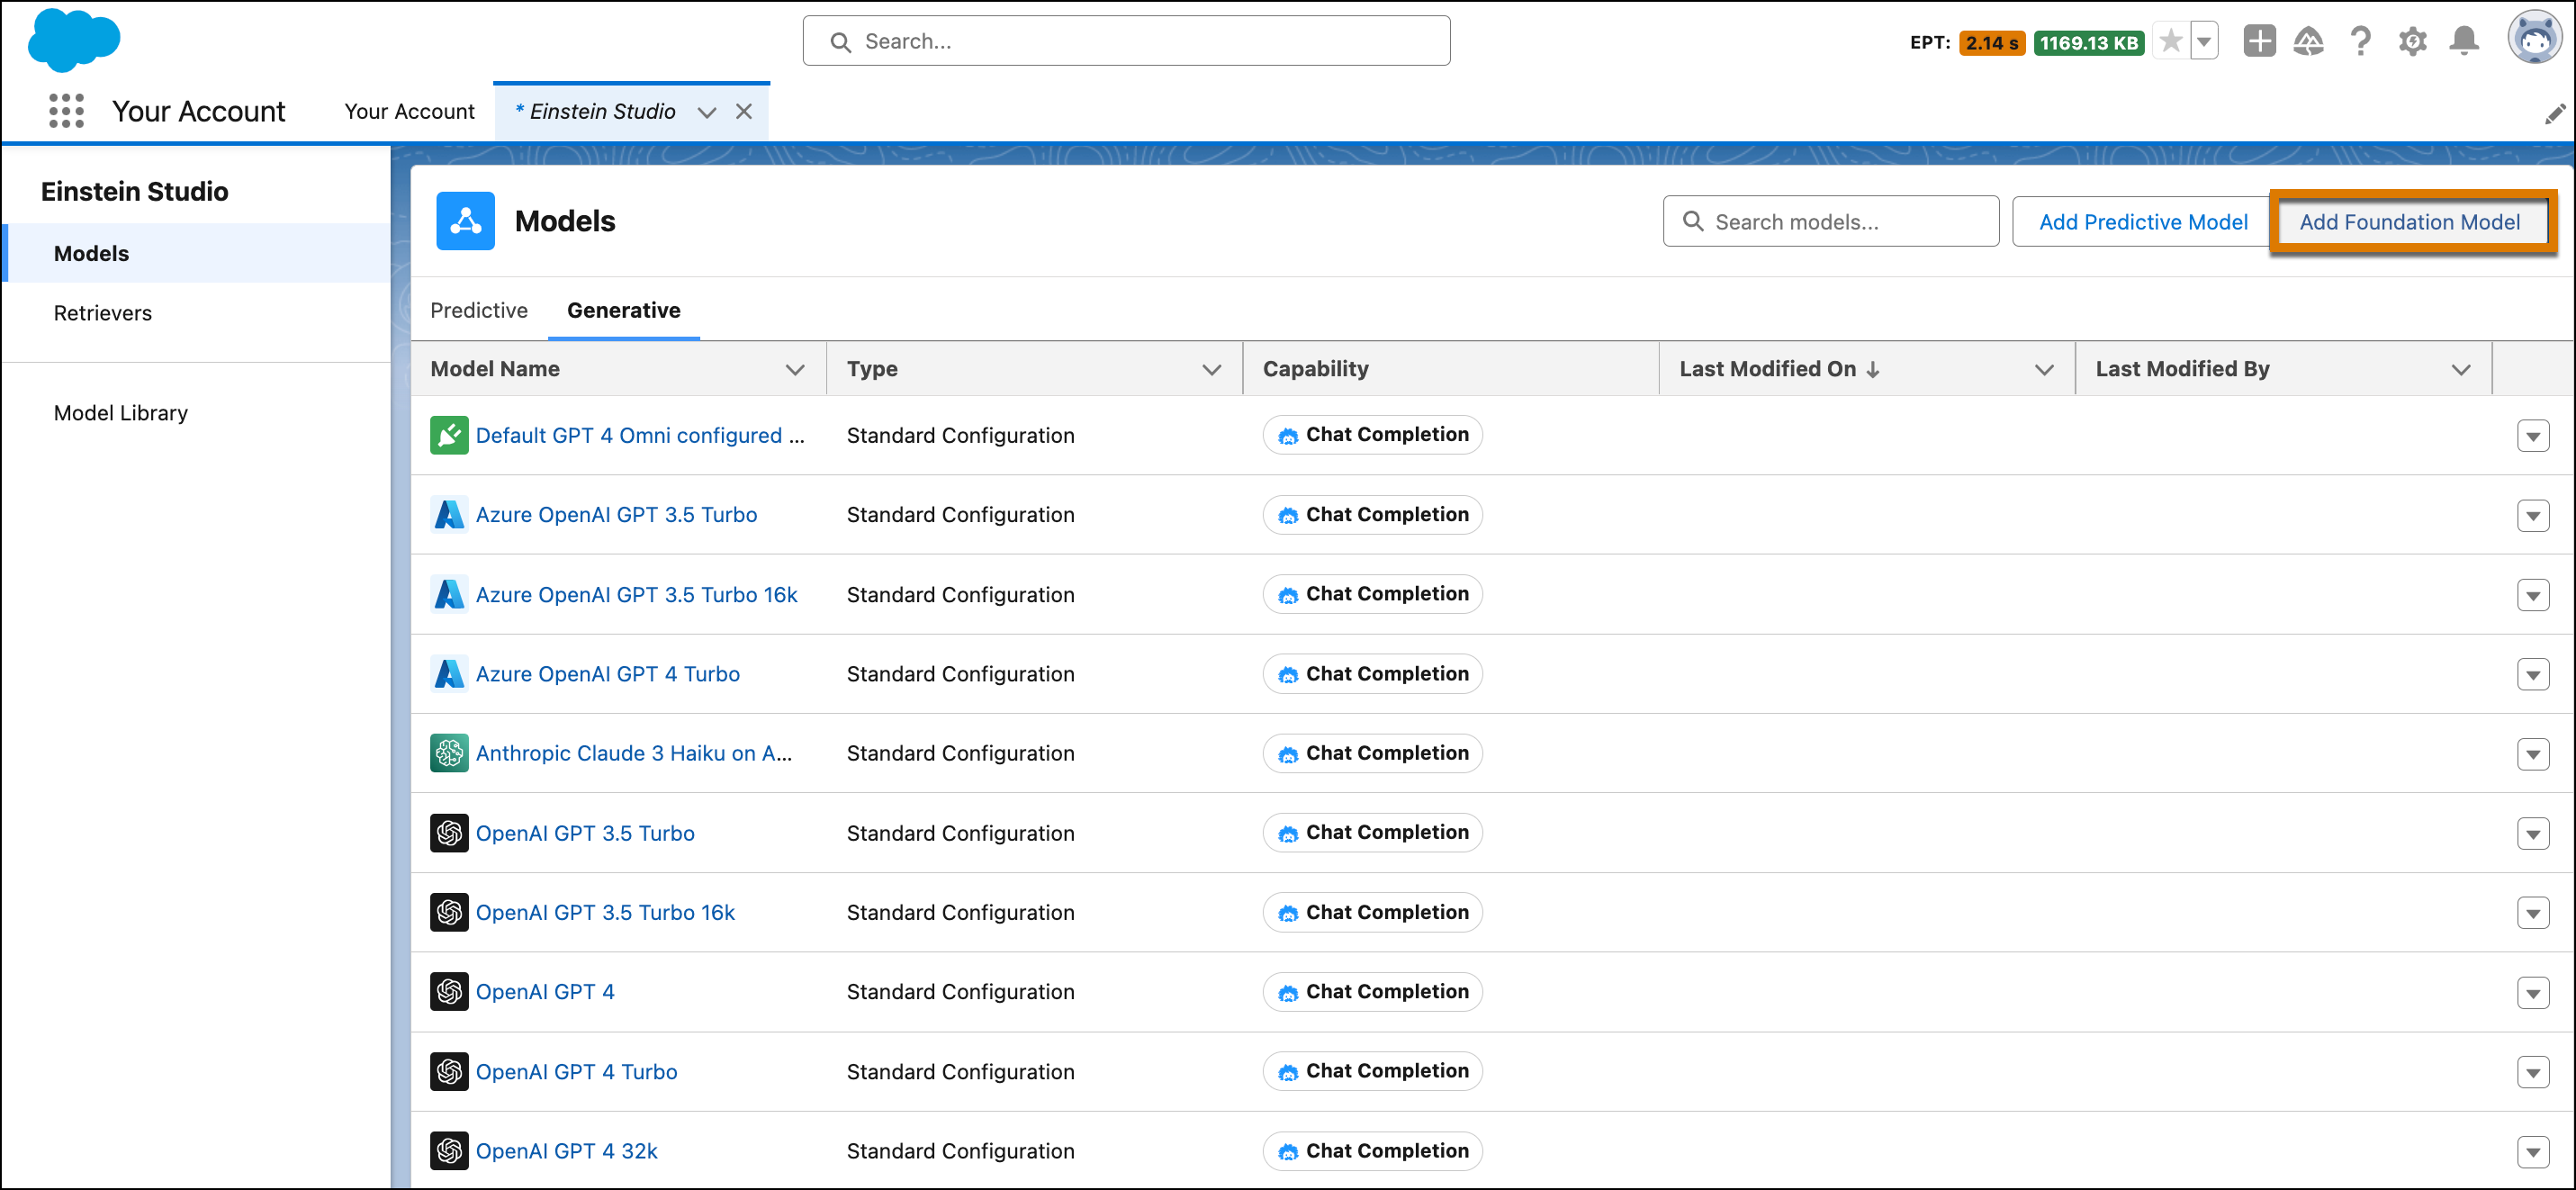Screen dimensions: 2576x1190
Task: Focus the Search models field
Action: tap(1830, 221)
